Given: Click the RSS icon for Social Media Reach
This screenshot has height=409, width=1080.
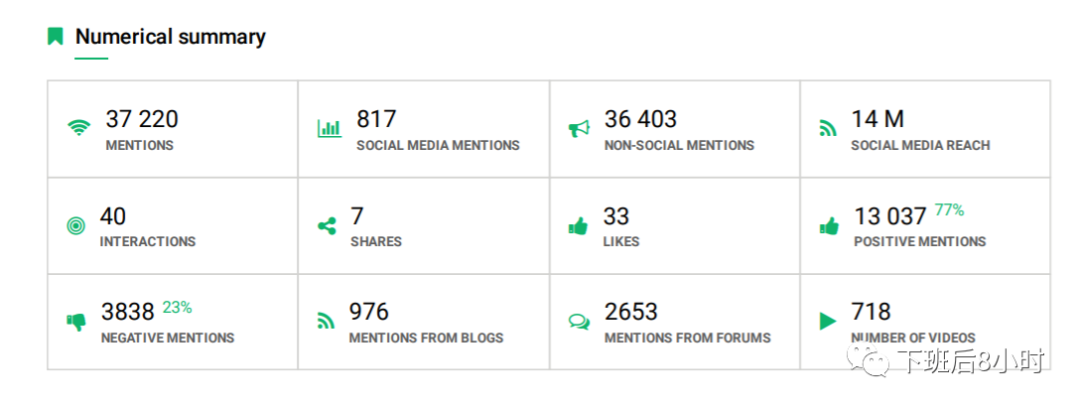Looking at the screenshot, I should [827, 129].
